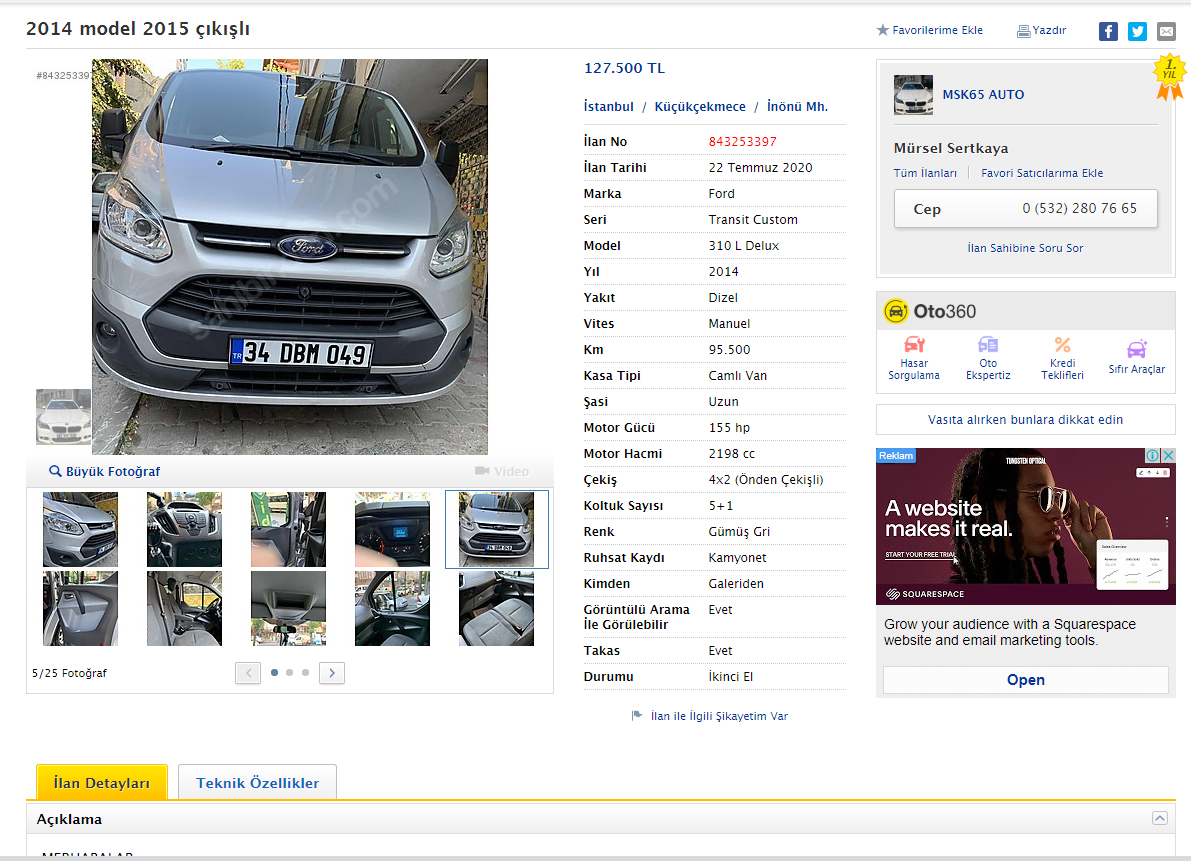1191x861 pixels.
Task: Share listing on Twitter
Action: click(x=1137, y=31)
